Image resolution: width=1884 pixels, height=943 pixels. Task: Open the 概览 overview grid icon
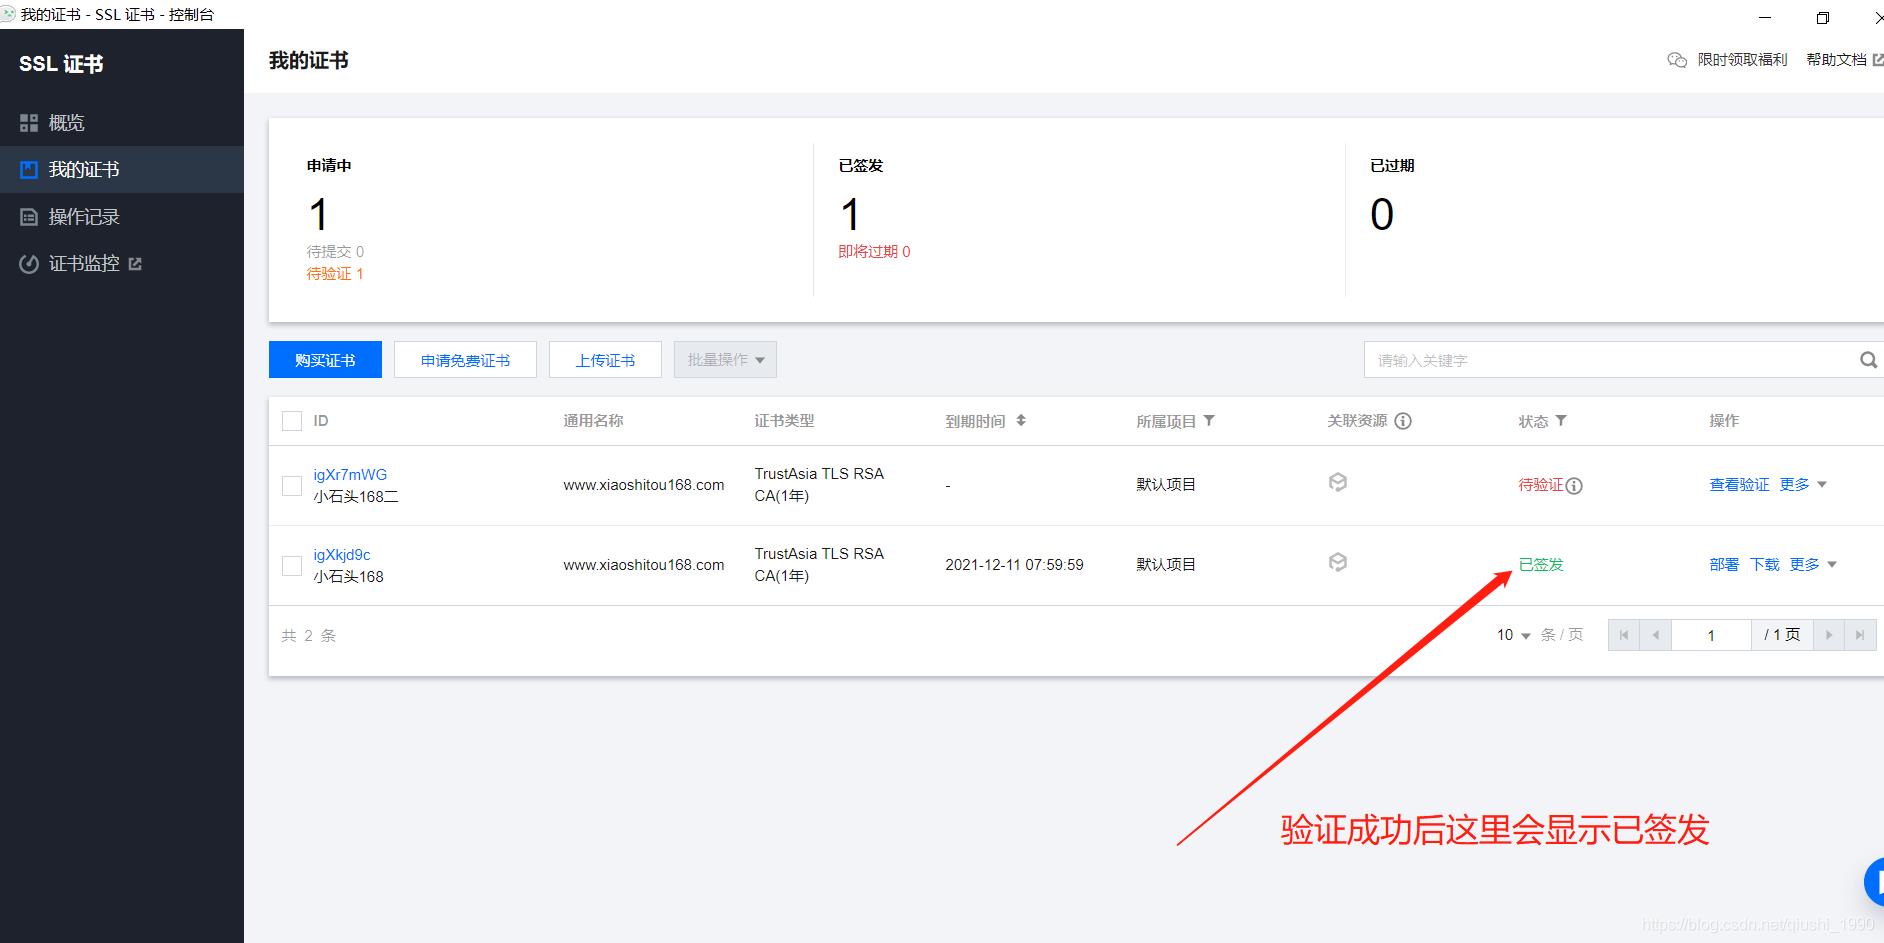click(x=29, y=123)
